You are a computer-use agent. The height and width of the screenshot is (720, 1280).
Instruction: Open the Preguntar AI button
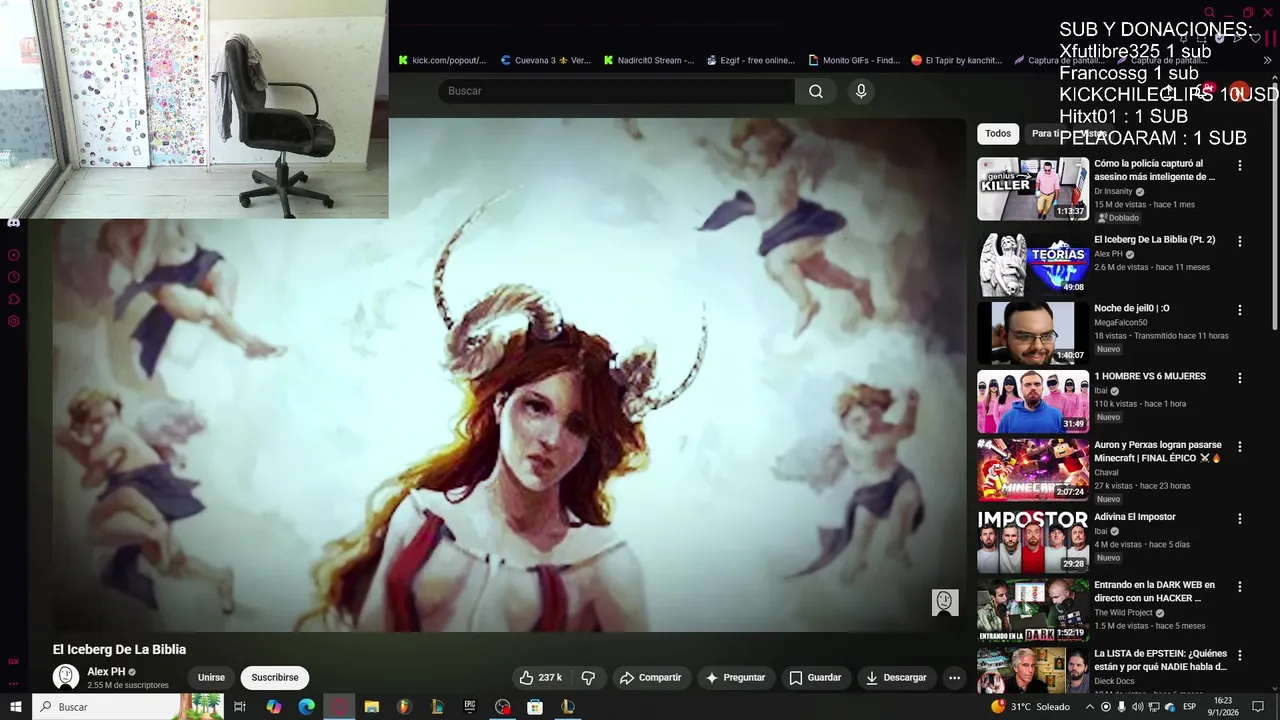(x=735, y=677)
